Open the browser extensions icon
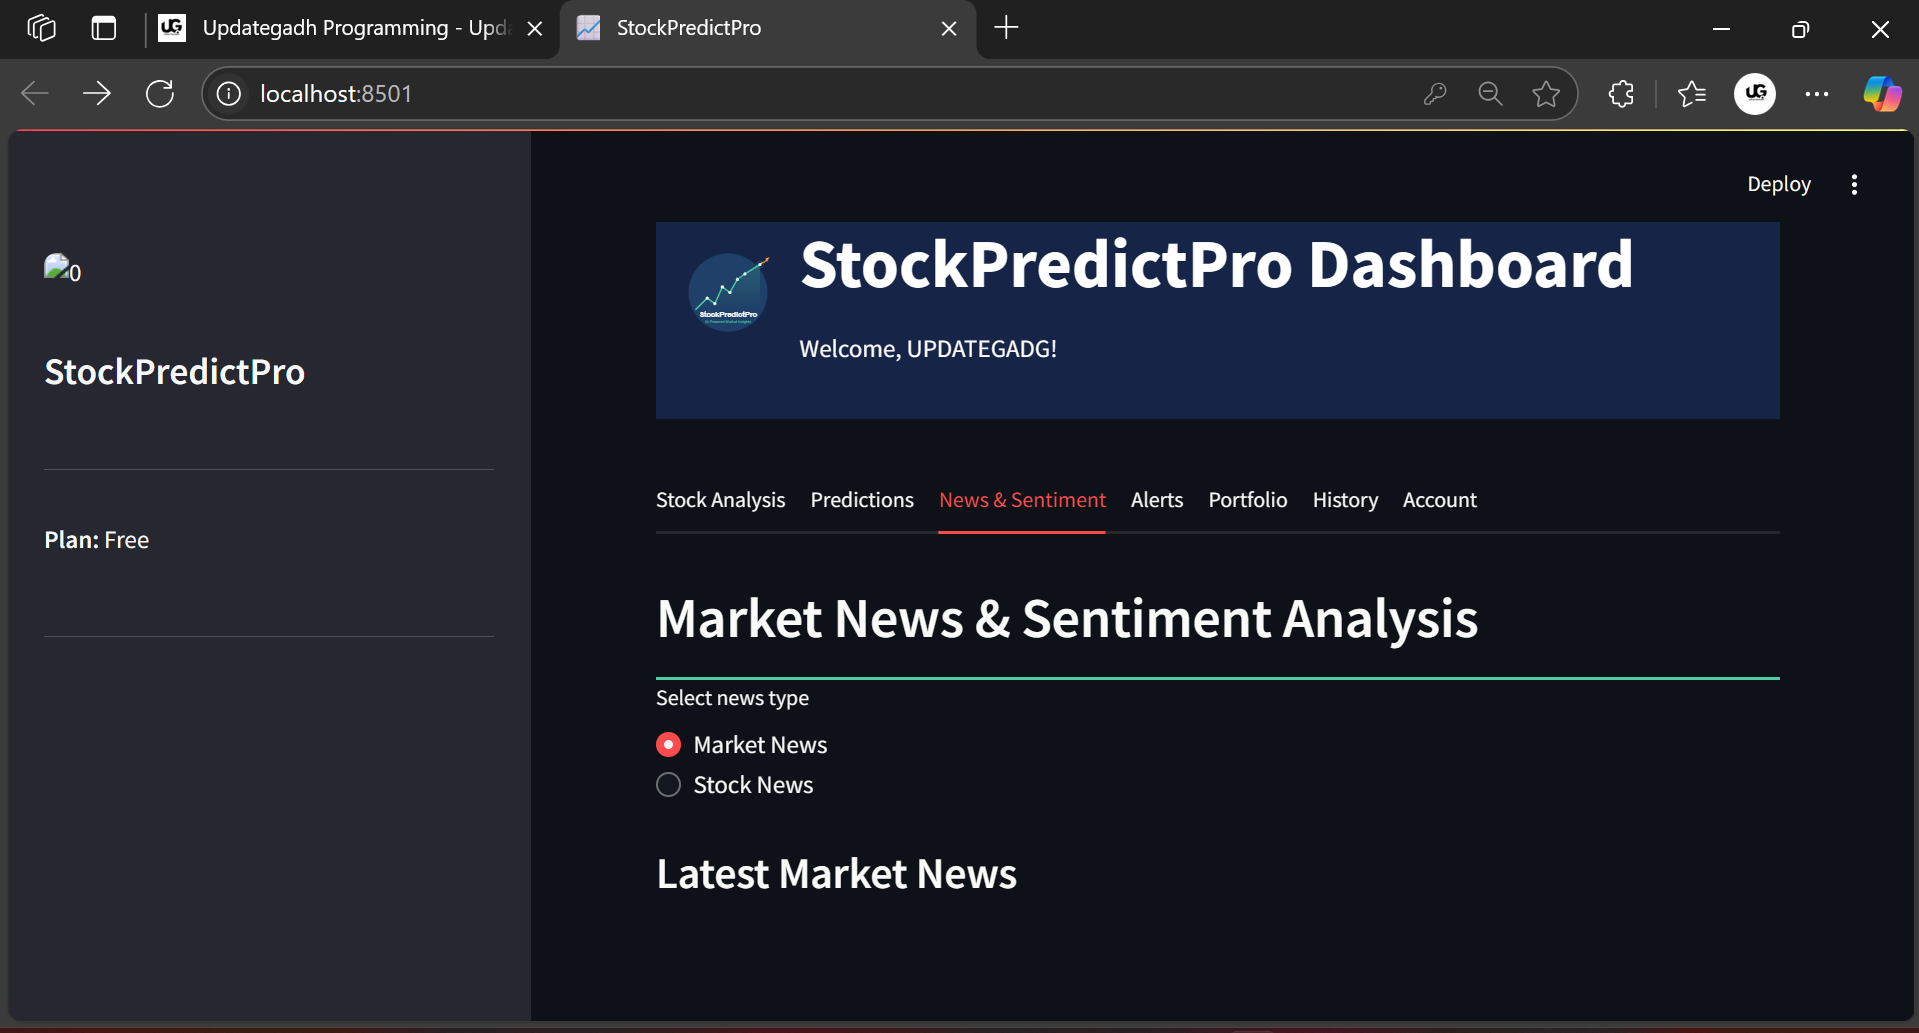The height and width of the screenshot is (1033, 1919). [x=1621, y=94]
